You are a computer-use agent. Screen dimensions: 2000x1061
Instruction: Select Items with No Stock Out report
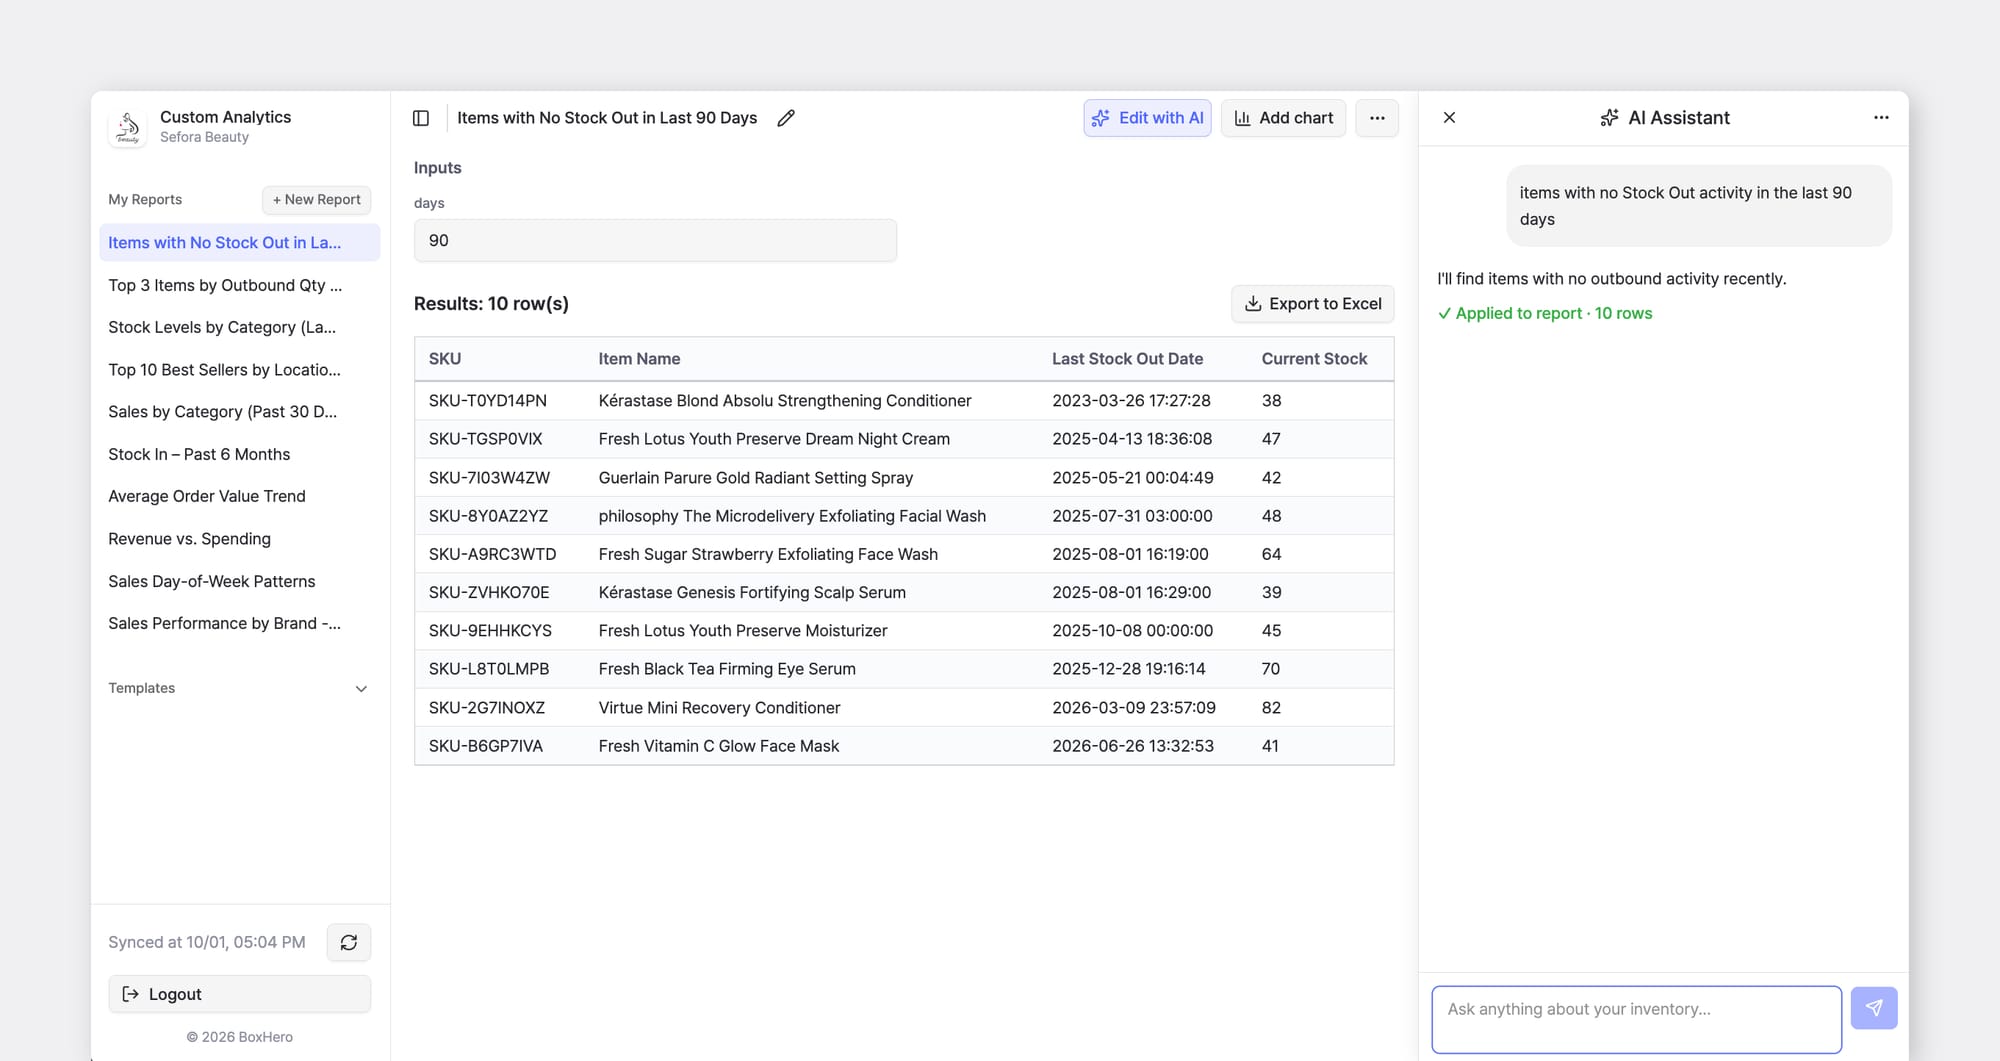coord(239,243)
